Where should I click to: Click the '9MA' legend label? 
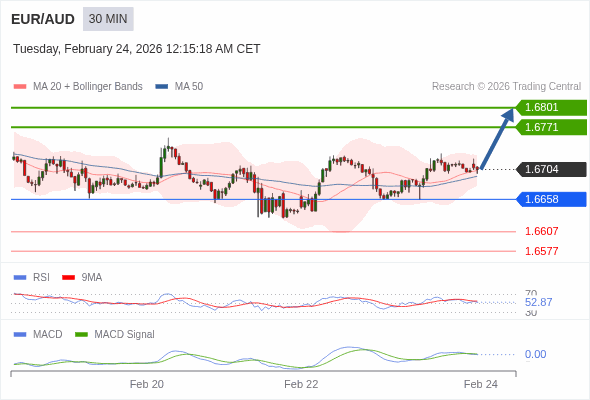92,278
